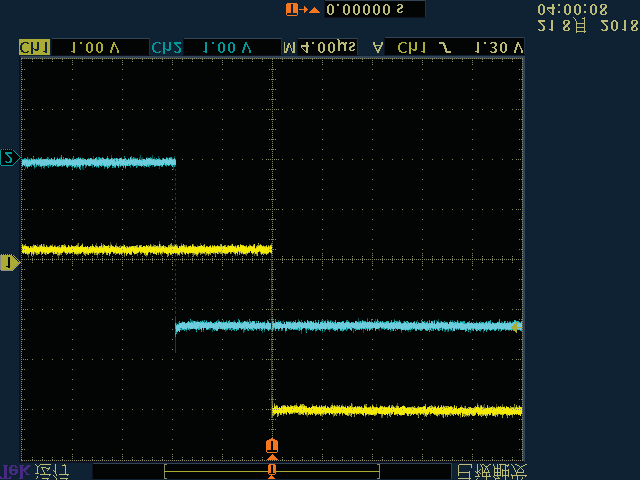Click the waveform overview bar at bottom

[x=271, y=470]
